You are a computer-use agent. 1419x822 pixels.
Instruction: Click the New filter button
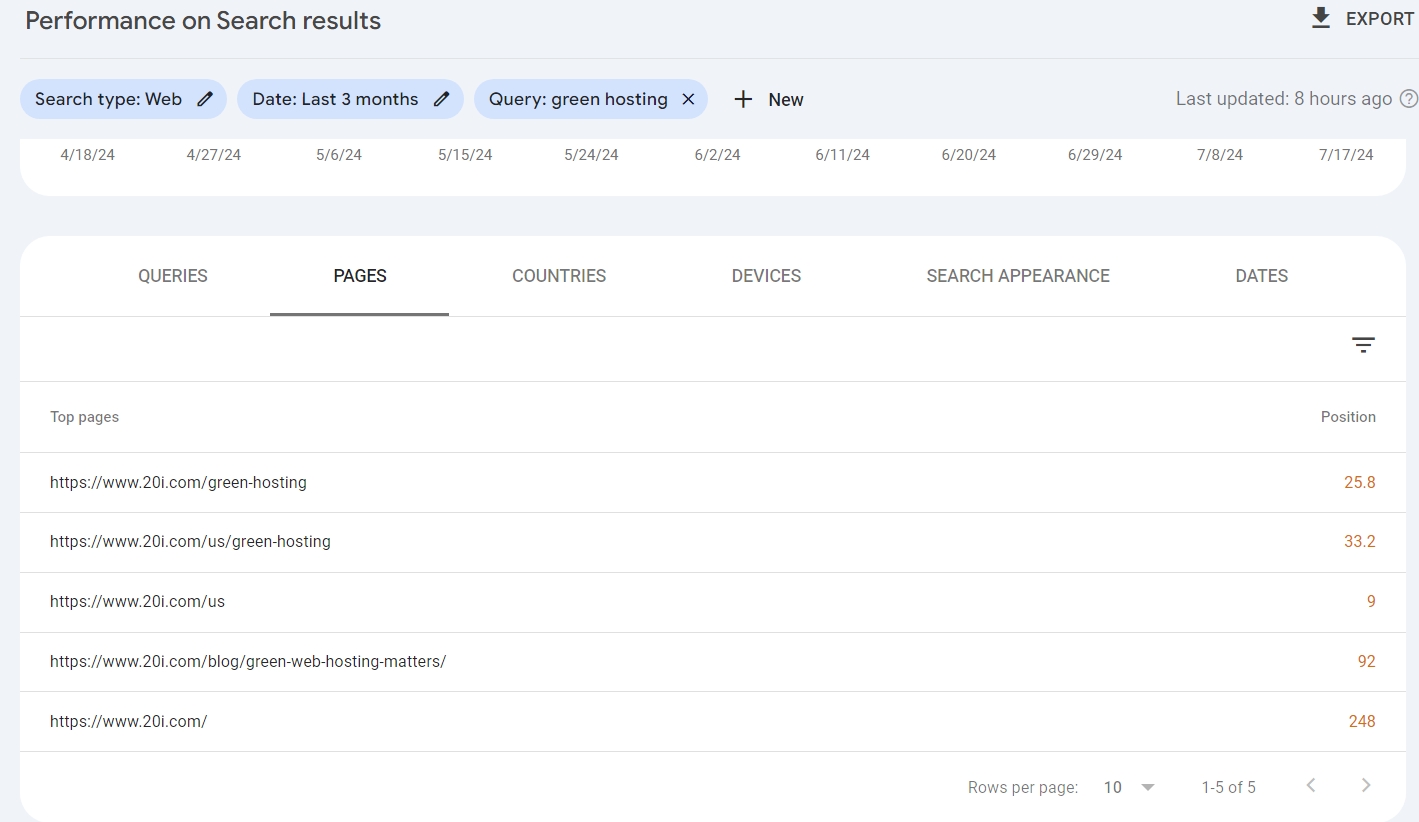(786, 99)
